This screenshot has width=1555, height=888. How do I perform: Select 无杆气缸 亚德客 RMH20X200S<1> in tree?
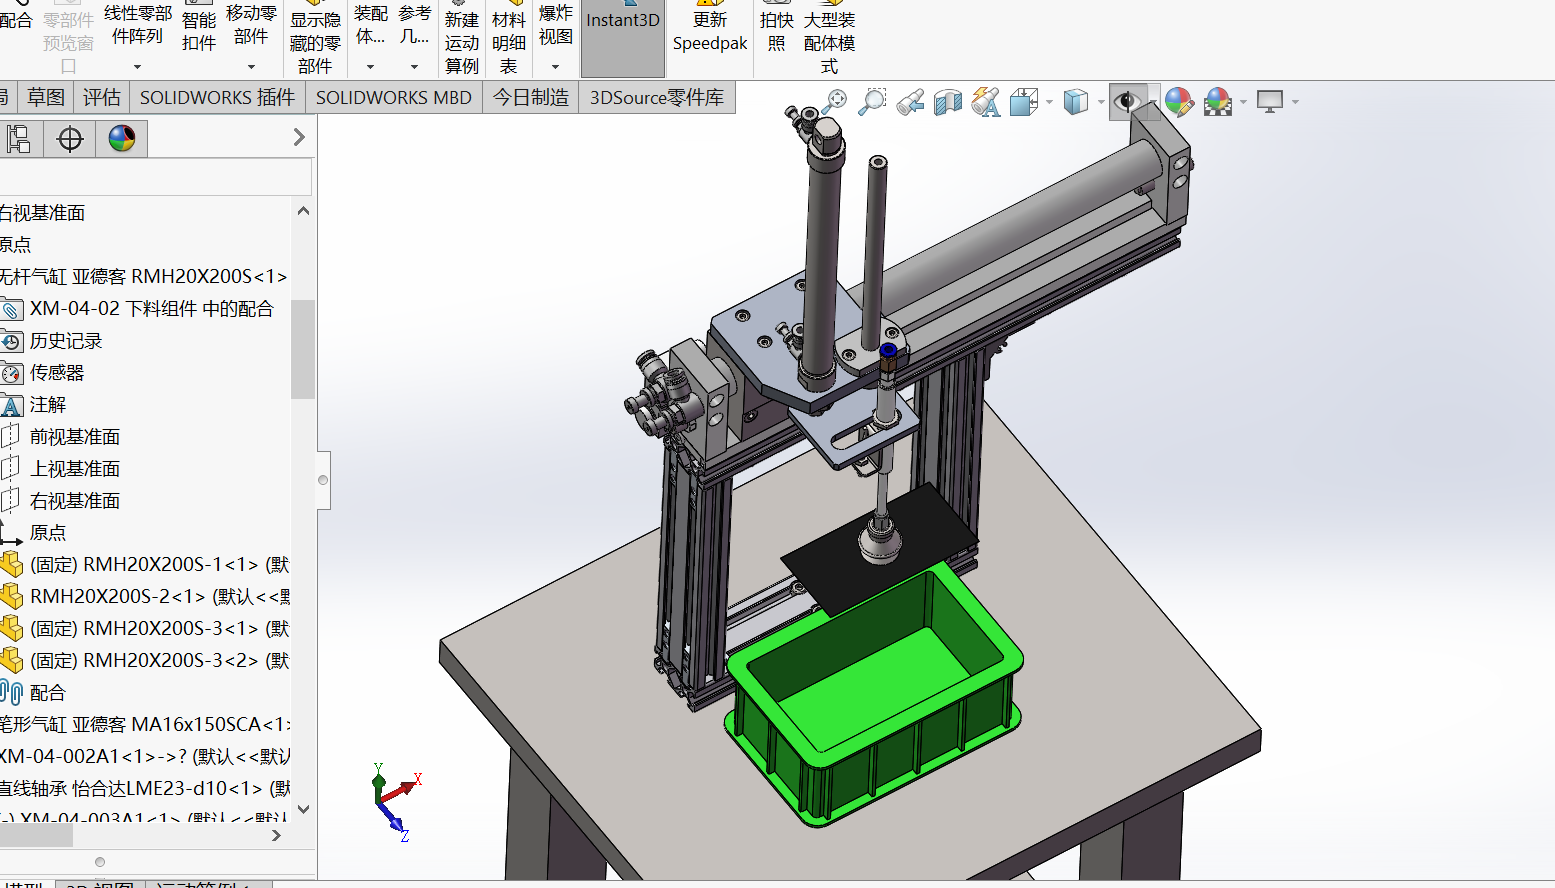(x=144, y=277)
